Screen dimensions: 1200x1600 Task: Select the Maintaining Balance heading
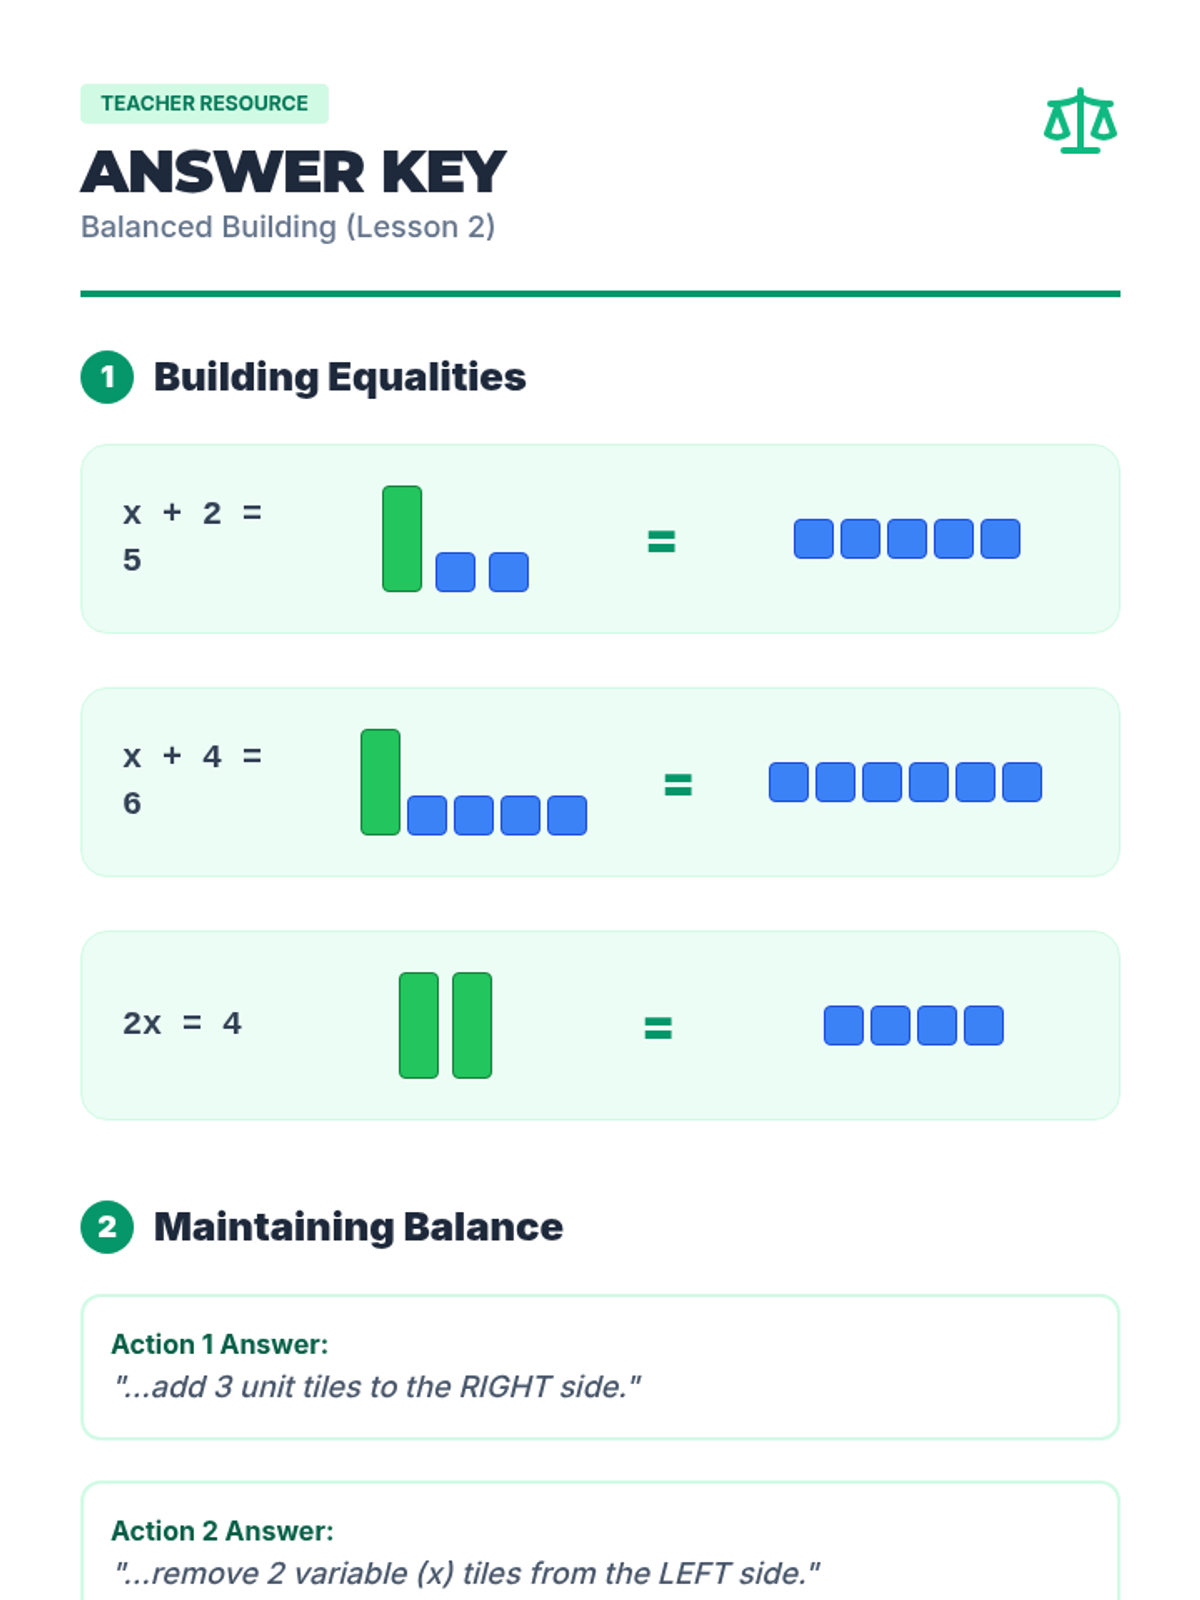pyautogui.click(x=358, y=1227)
